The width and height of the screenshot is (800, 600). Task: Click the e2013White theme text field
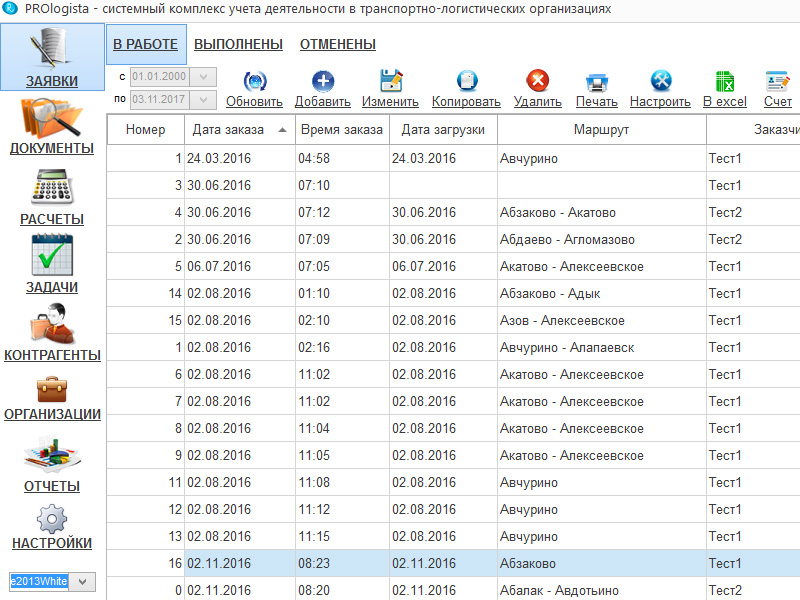click(39, 581)
